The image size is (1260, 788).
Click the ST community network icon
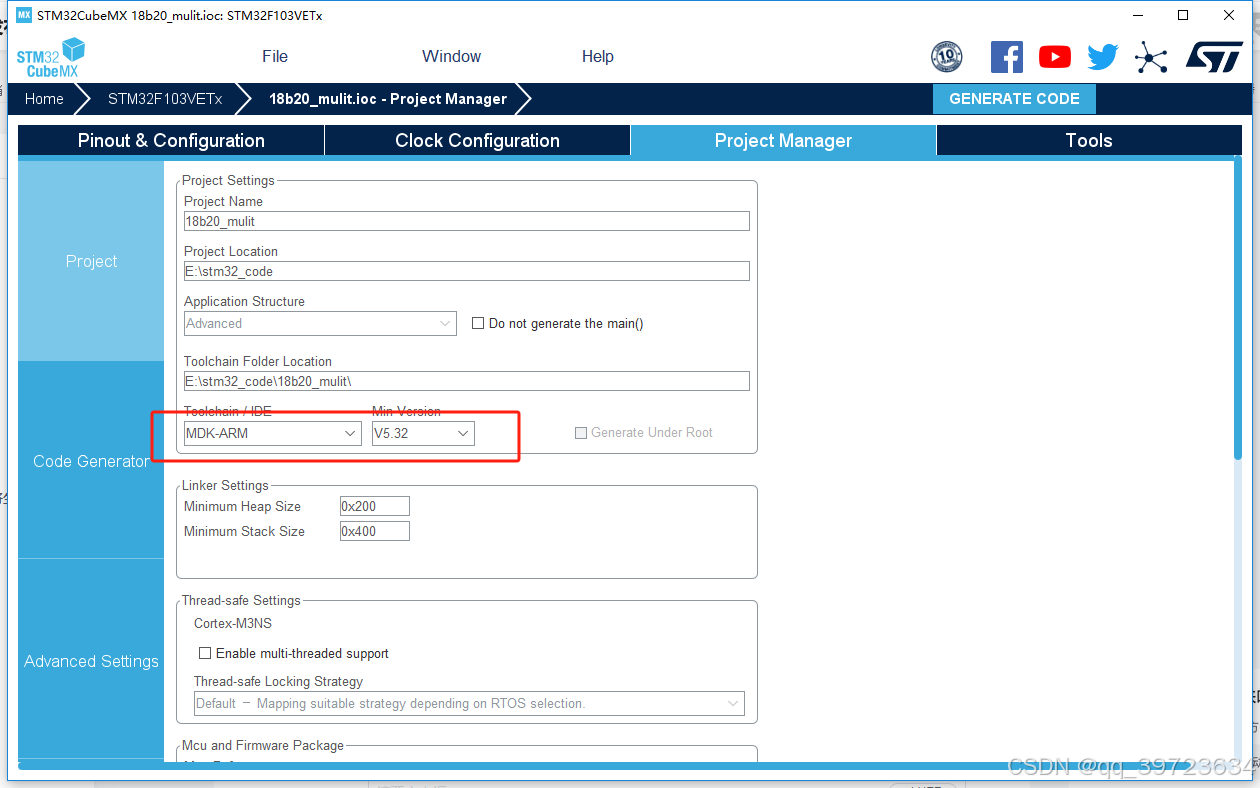click(1151, 57)
